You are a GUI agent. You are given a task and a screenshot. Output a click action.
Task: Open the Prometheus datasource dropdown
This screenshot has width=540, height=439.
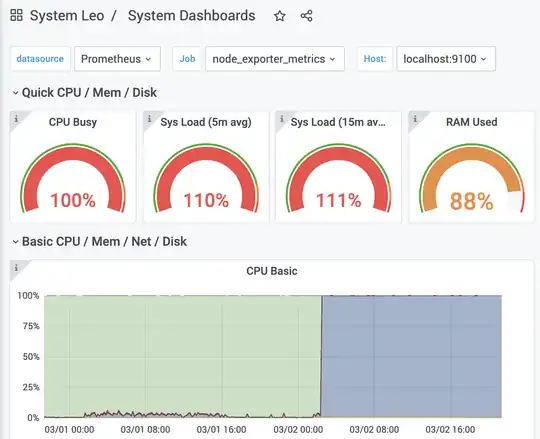coord(117,59)
